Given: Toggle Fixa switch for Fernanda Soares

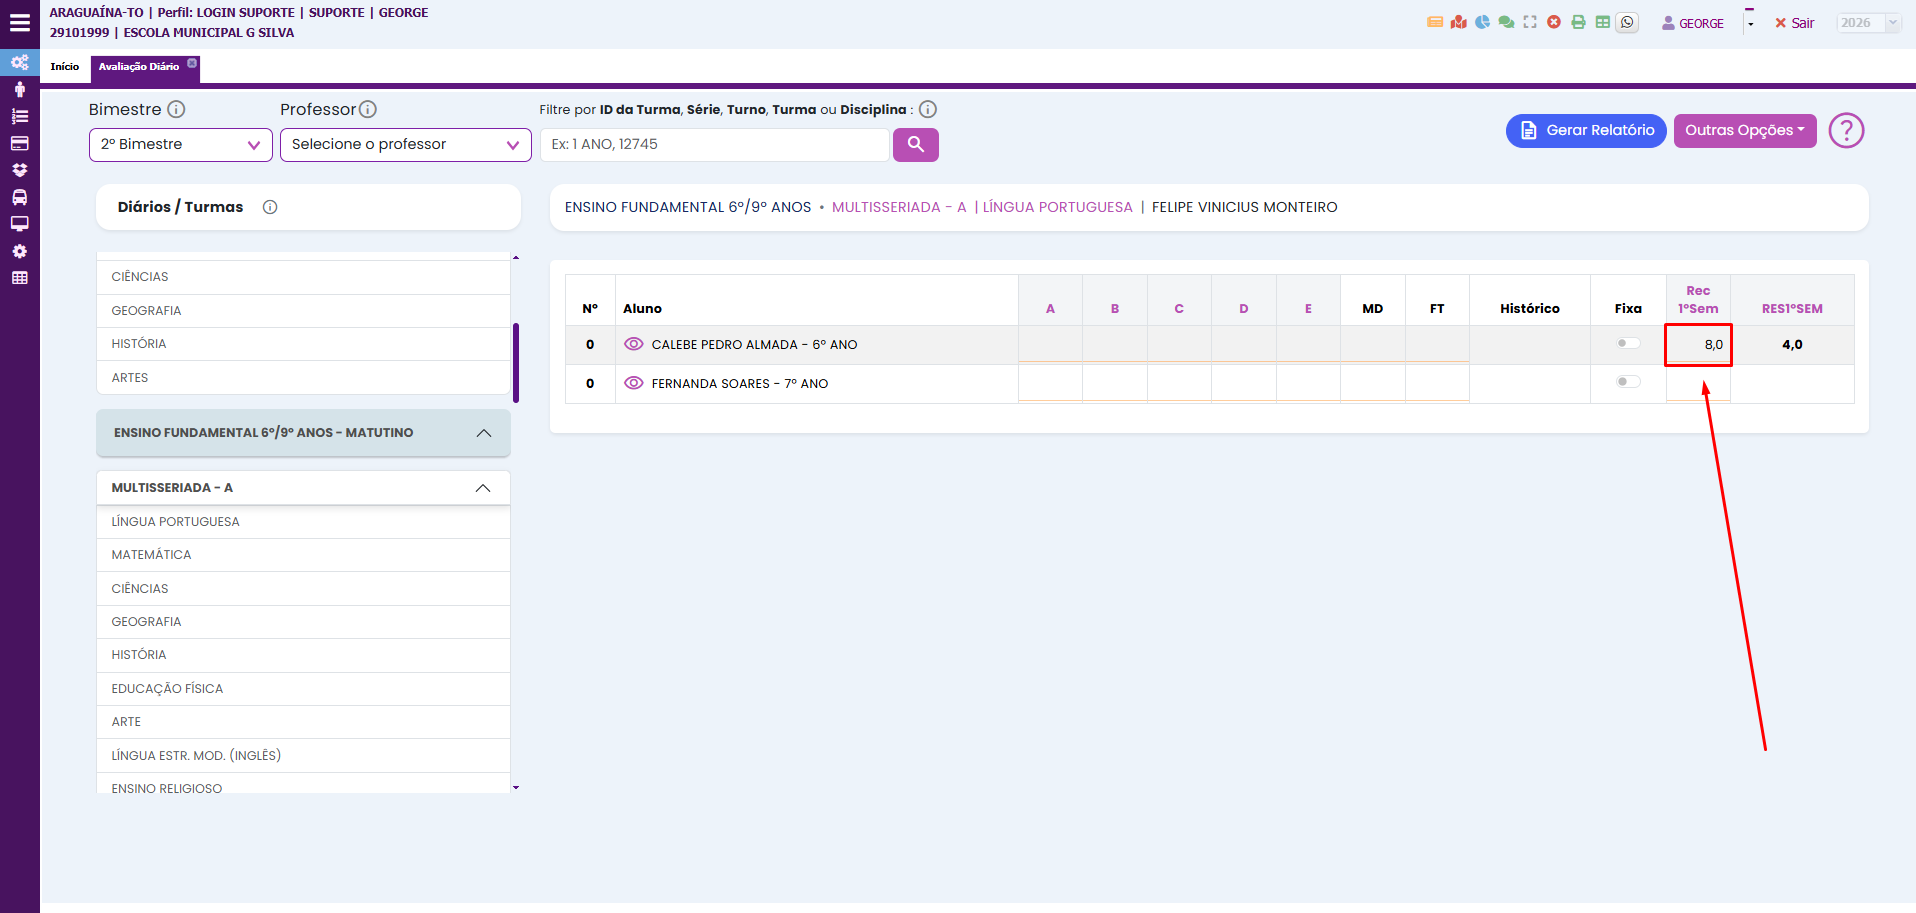Looking at the screenshot, I should coord(1627,382).
